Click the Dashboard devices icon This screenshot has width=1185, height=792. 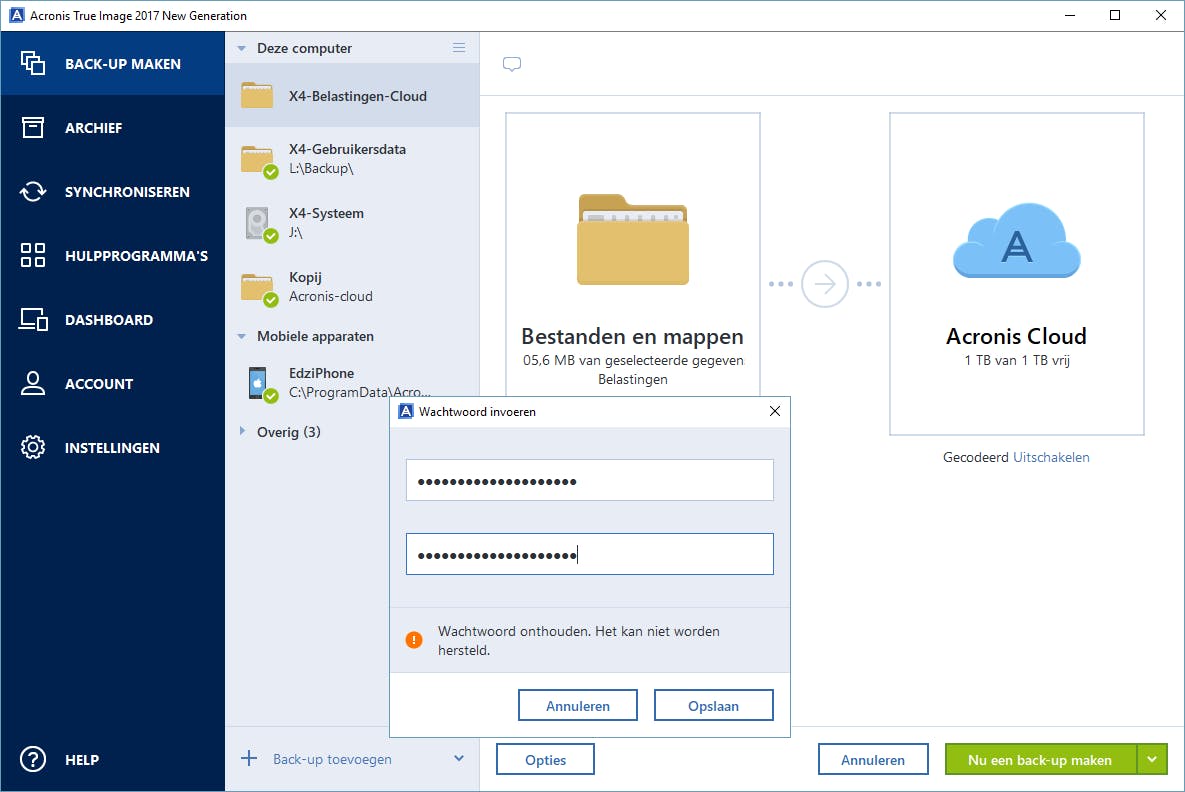point(33,320)
